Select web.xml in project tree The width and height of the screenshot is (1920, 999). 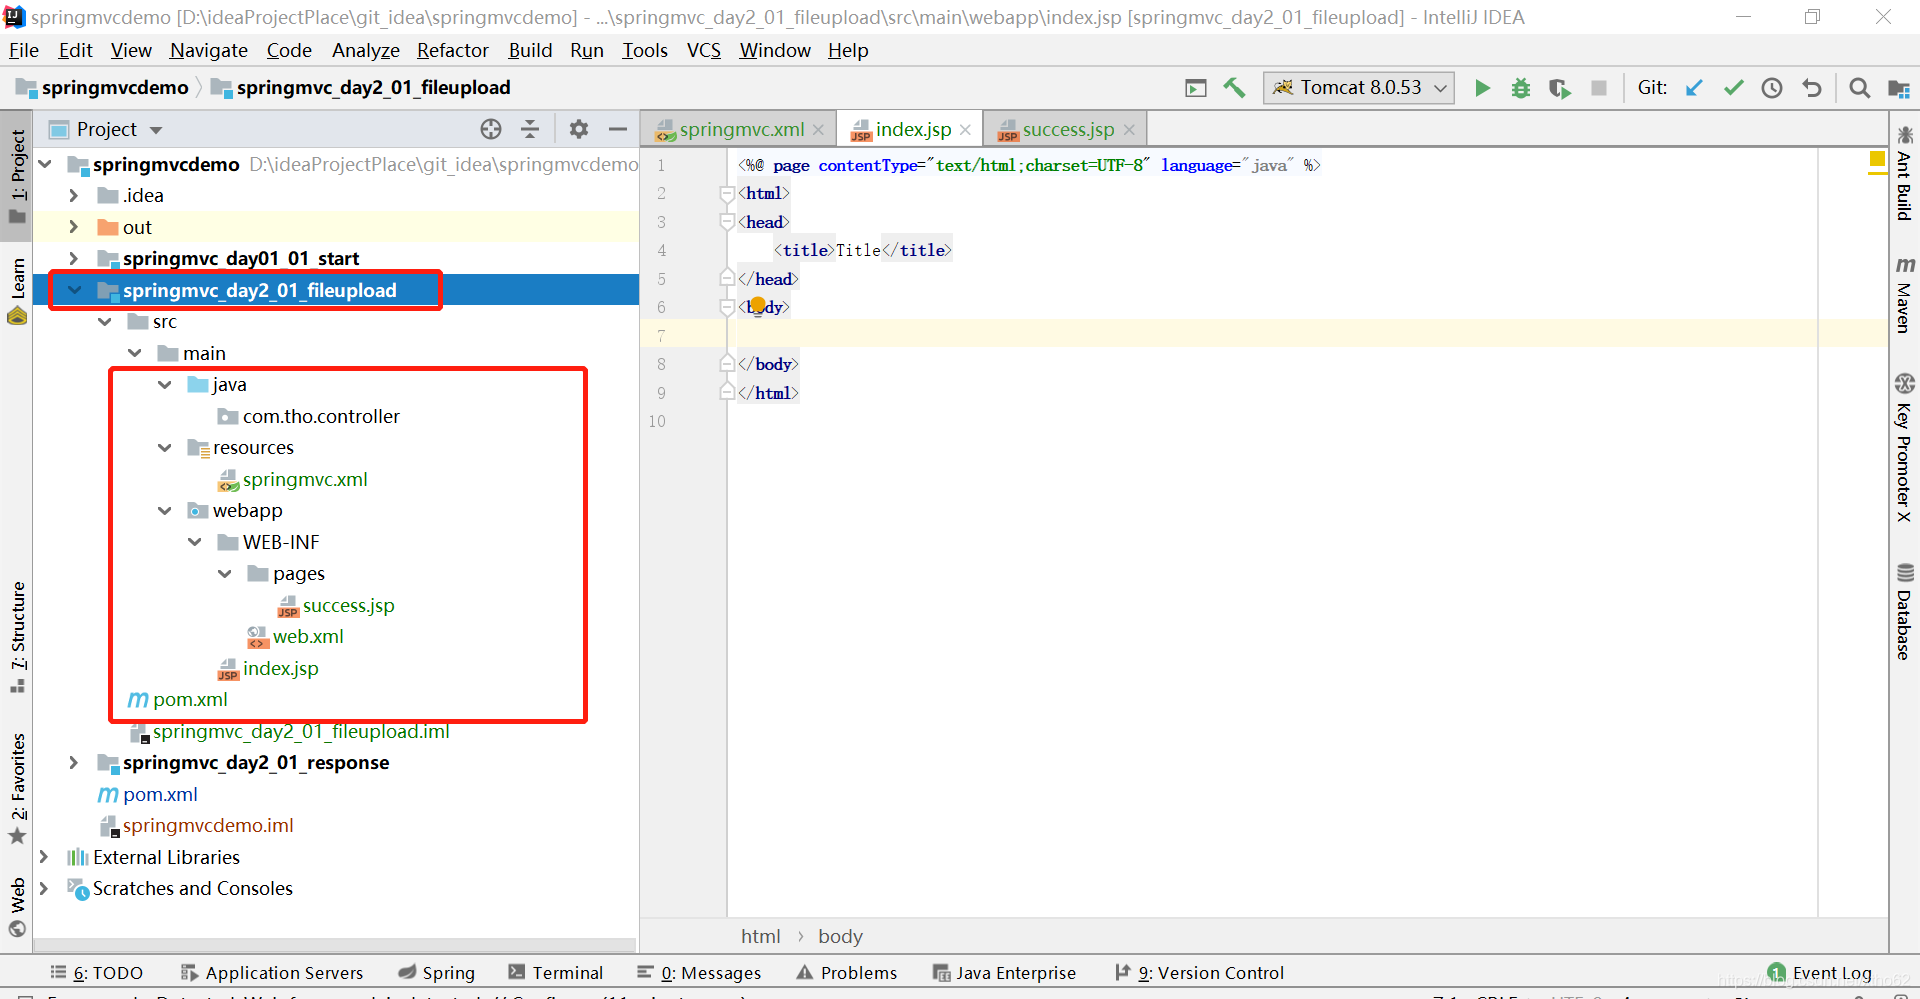[x=308, y=636]
